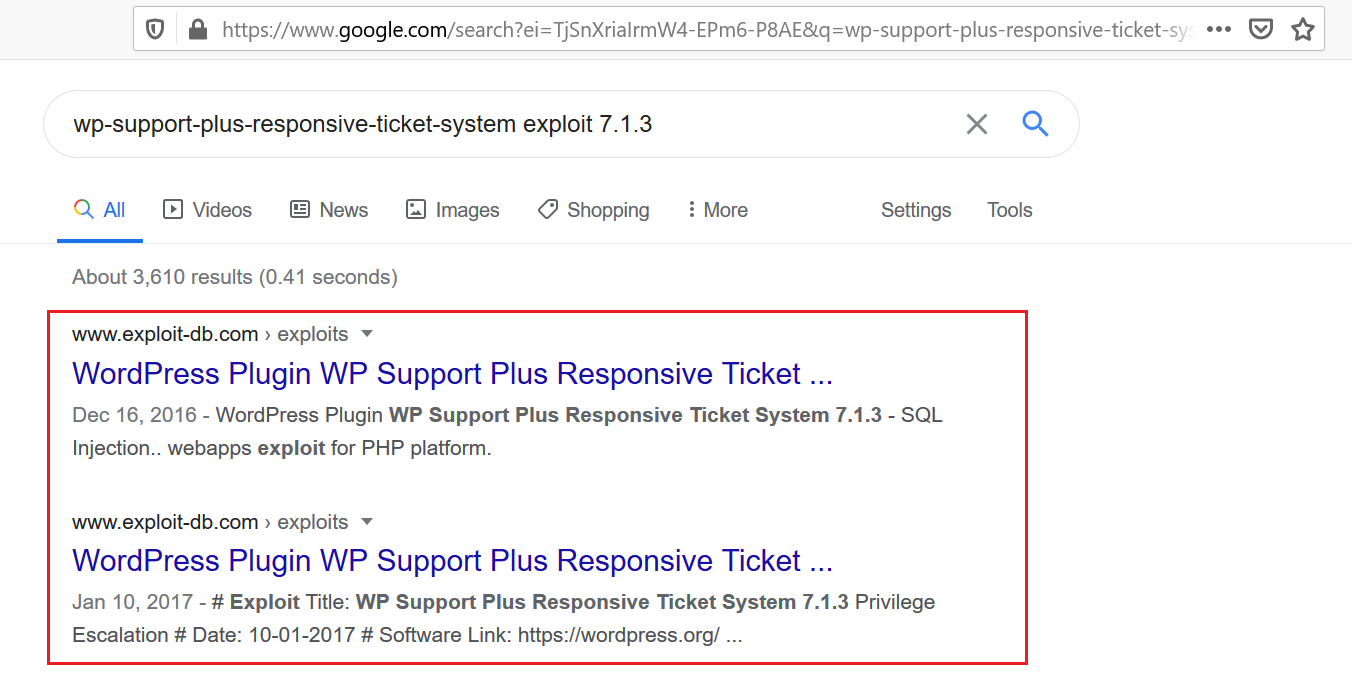Image resolution: width=1352 pixels, height=695 pixels.
Task: Clear the search query with X icon
Action: (x=976, y=124)
